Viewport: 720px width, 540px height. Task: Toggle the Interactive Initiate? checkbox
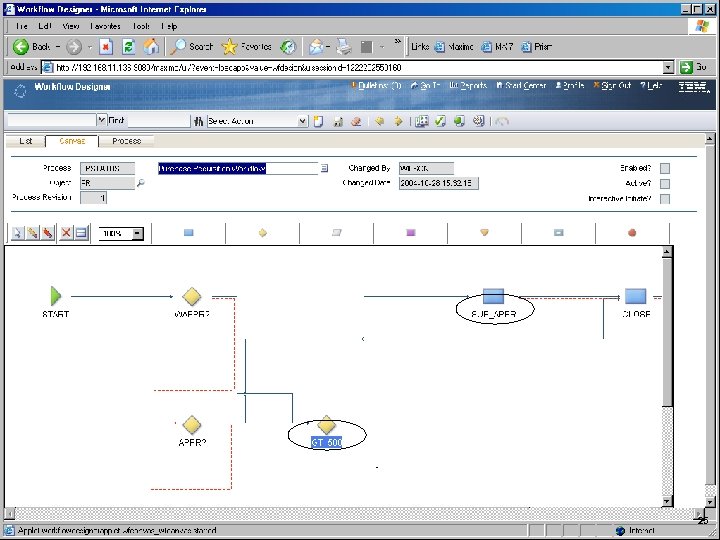(664, 199)
